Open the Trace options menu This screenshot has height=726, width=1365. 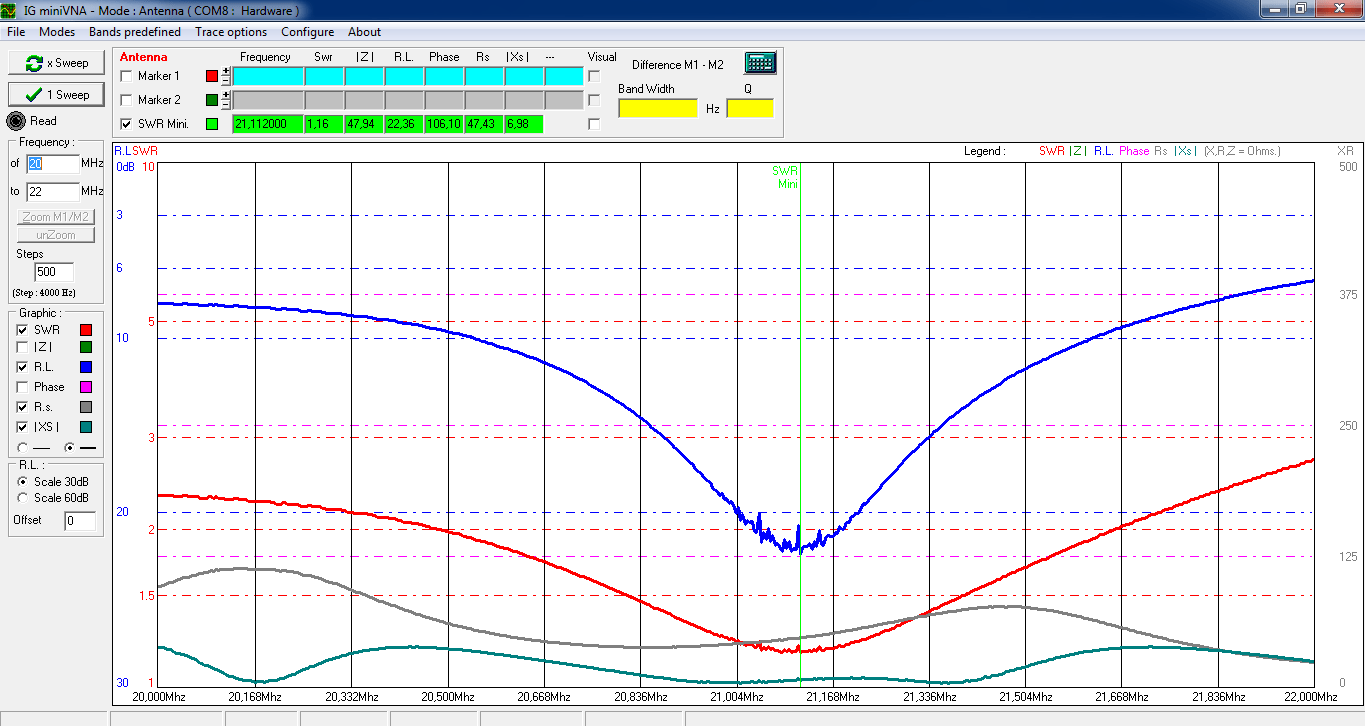pos(231,32)
